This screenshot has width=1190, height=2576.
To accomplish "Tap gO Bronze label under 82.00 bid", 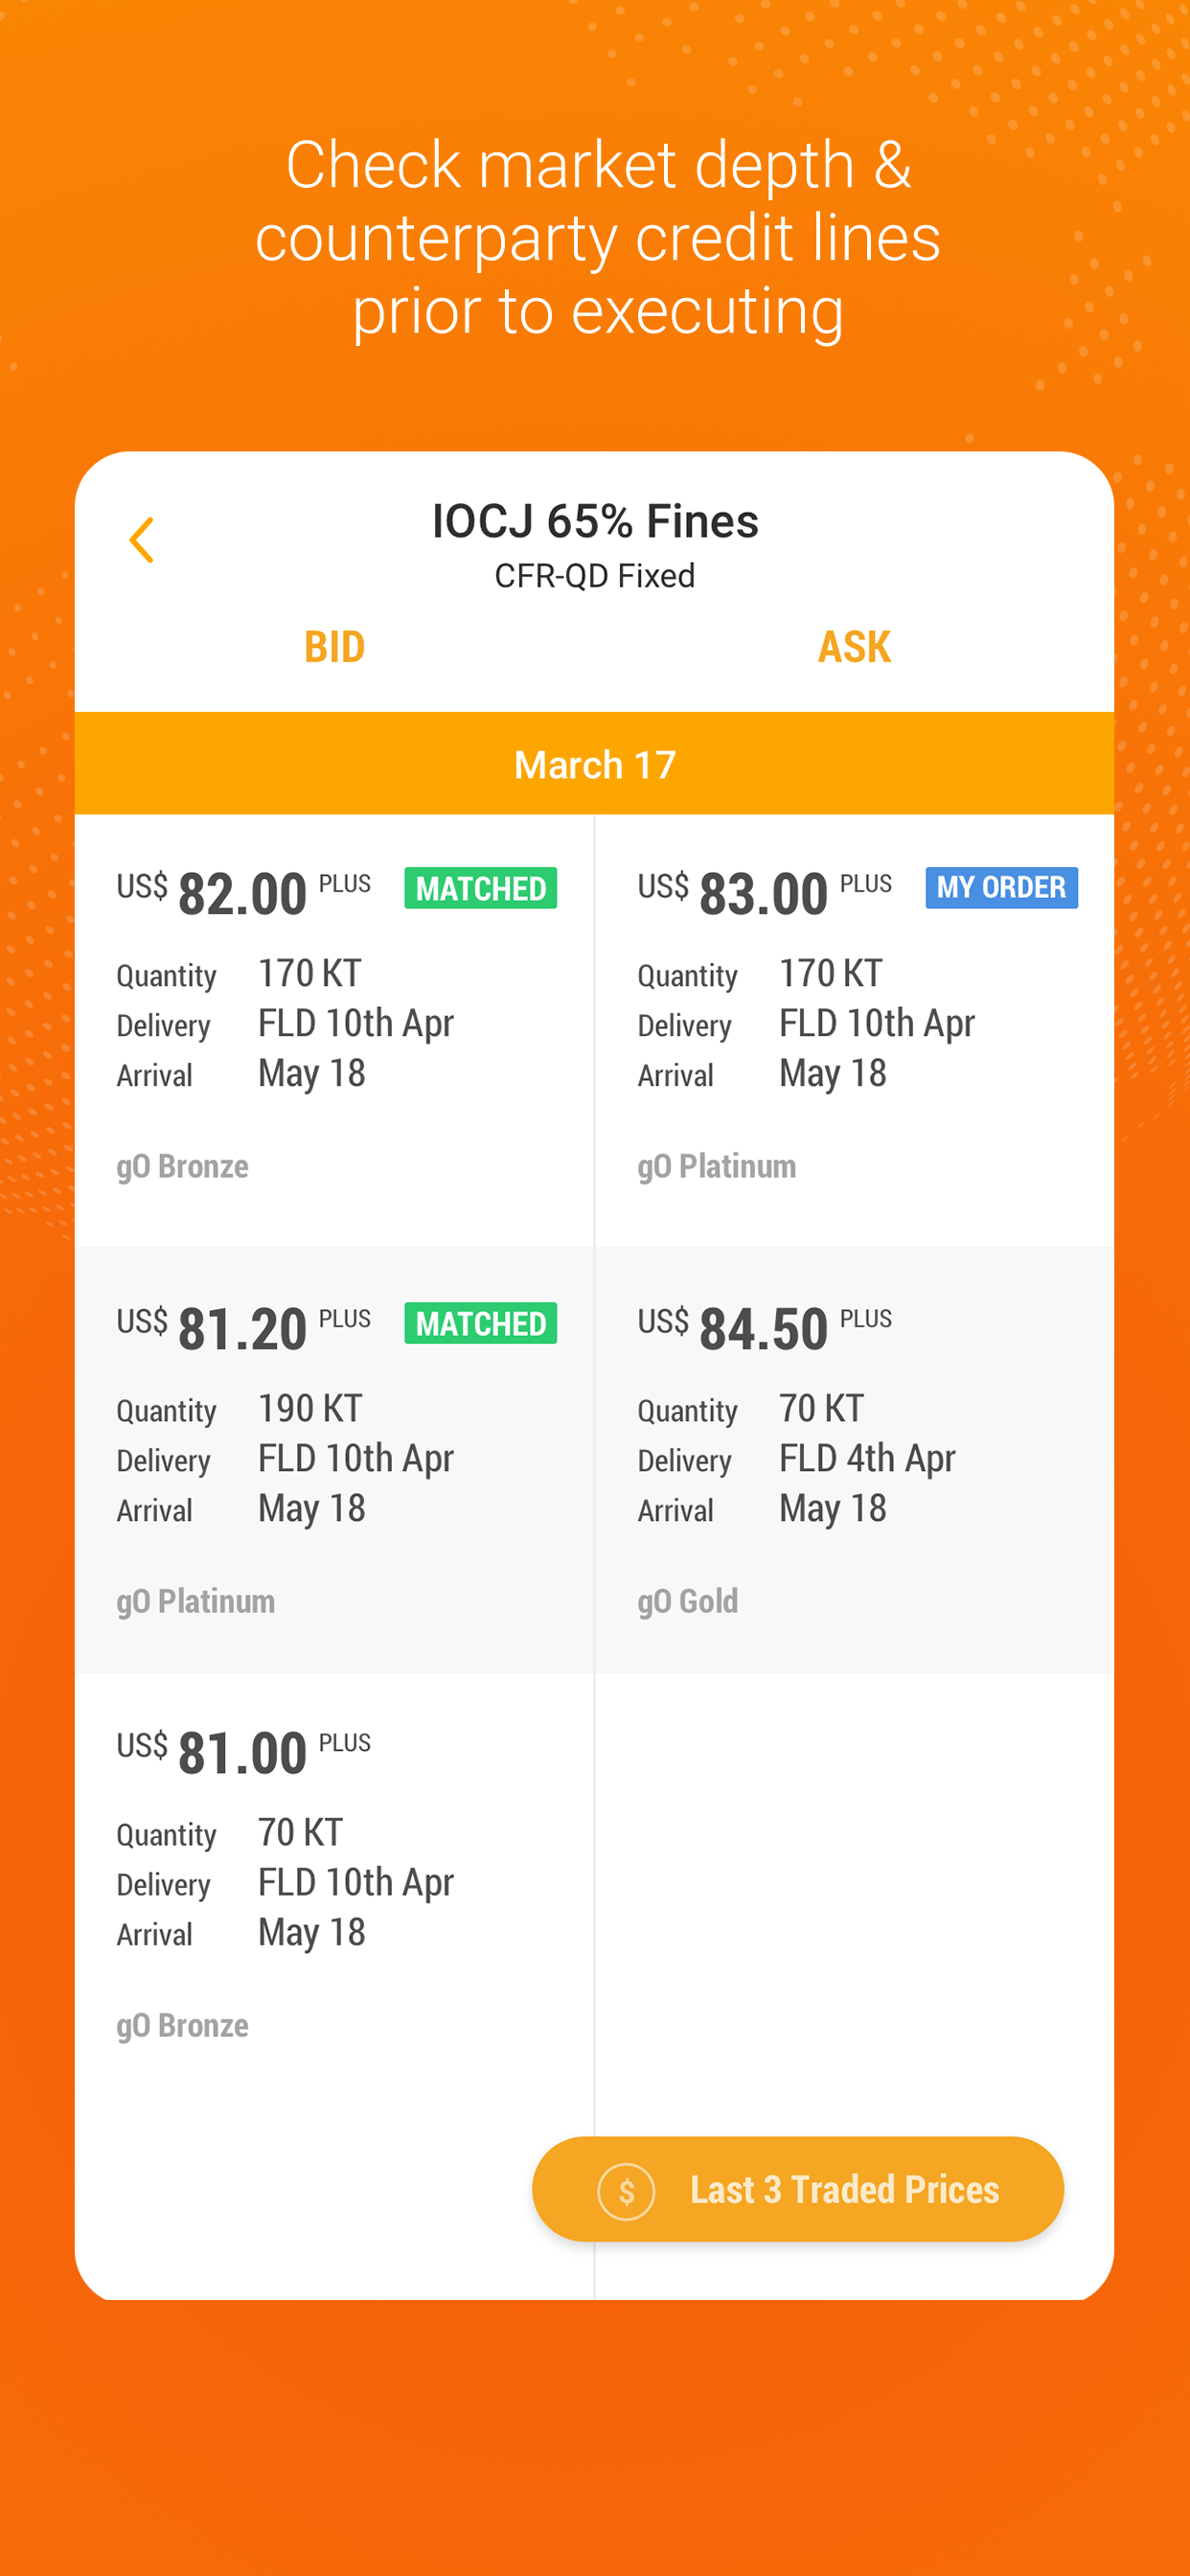I will [x=182, y=1166].
